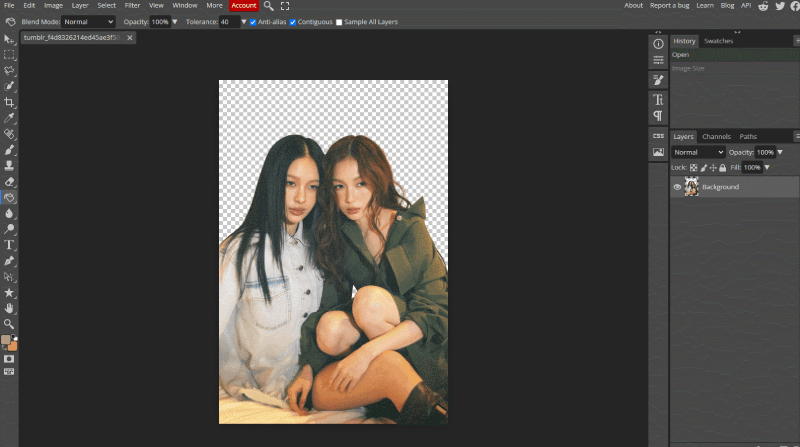Viewport: 800px width, 447px height.
Task: Open the Blend Mode dropdown in options bar
Action: tap(88, 22)
